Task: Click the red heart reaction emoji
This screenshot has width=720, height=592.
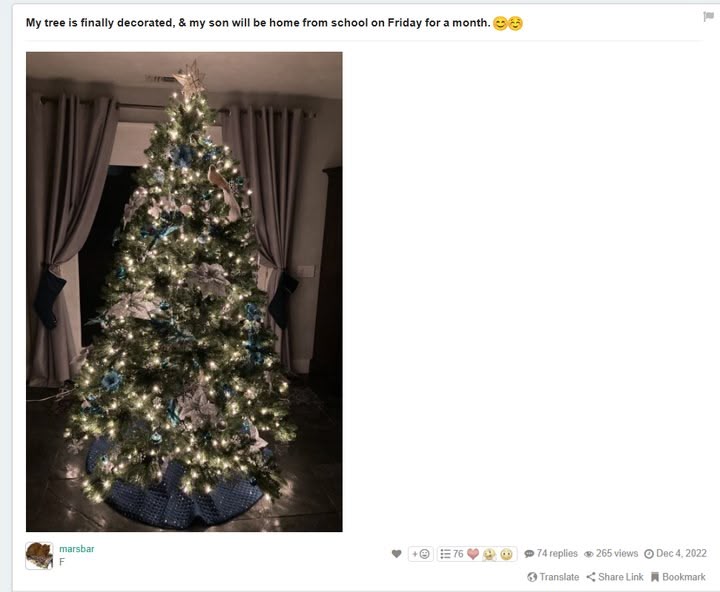Action: click(473, 554)
